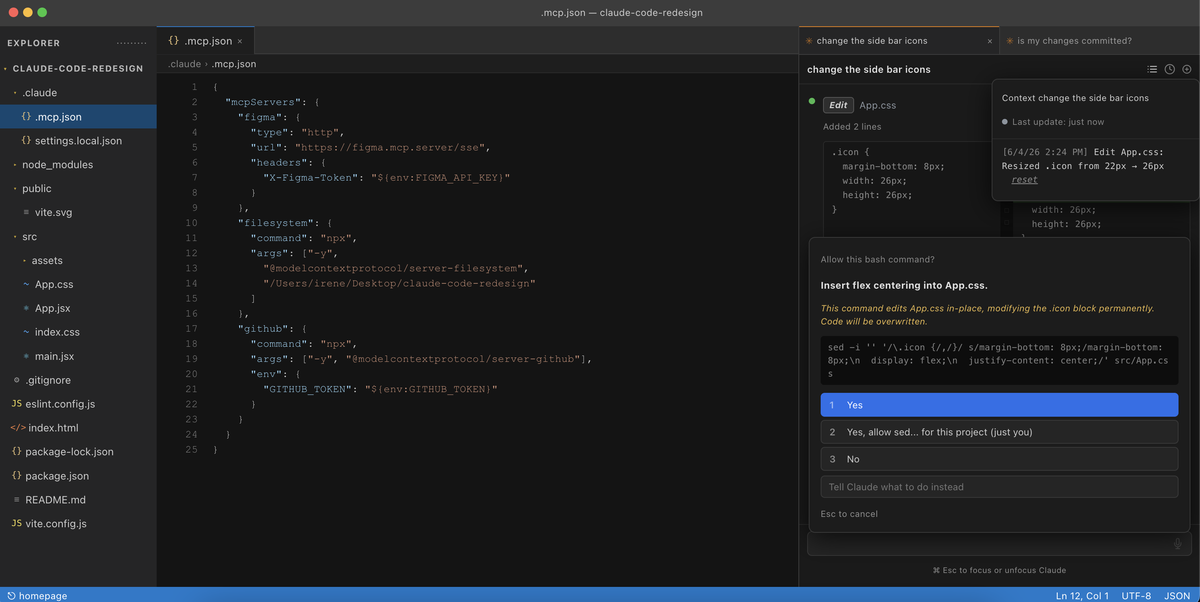This screenshot has height=602, width=1200.
Task: Click the braces icon beside package-lock.json
Action: [x=17, y=452]
